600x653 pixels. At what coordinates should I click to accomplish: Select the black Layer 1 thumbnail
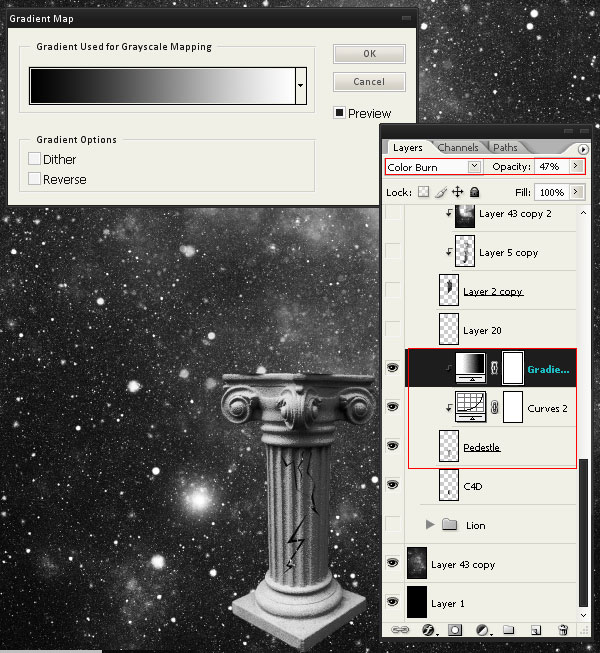[417, 602]
